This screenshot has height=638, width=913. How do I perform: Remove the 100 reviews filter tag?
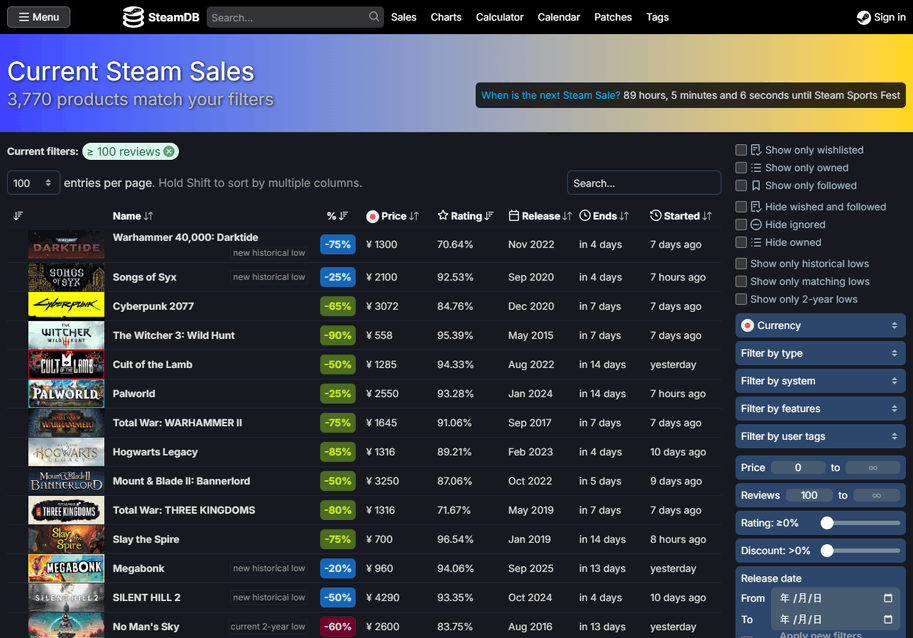point(169,152)
